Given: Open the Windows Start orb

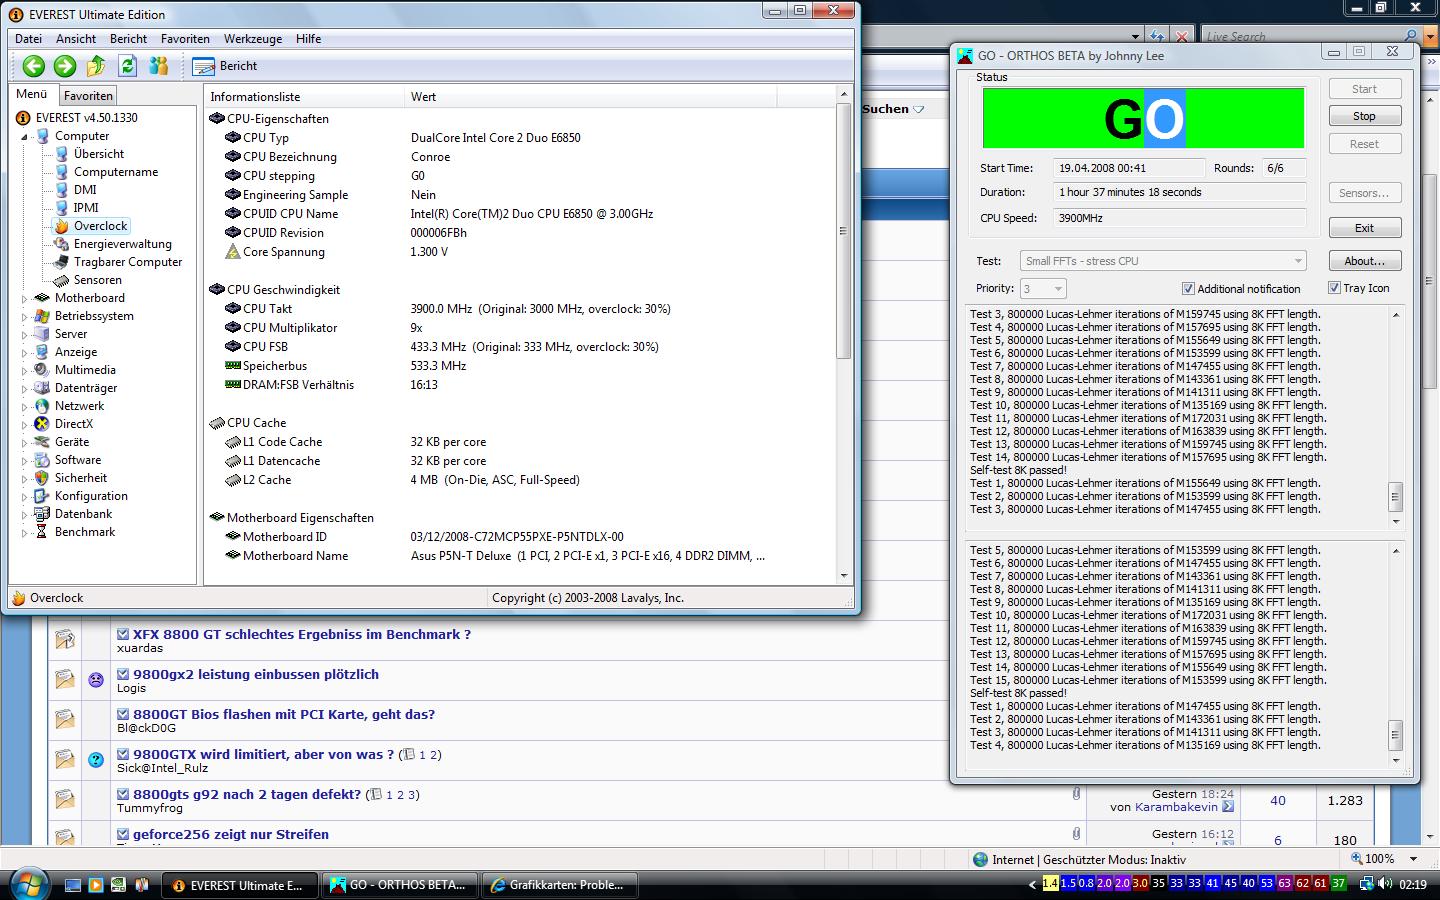Looking at the screenshot, I should coord(27,884).
